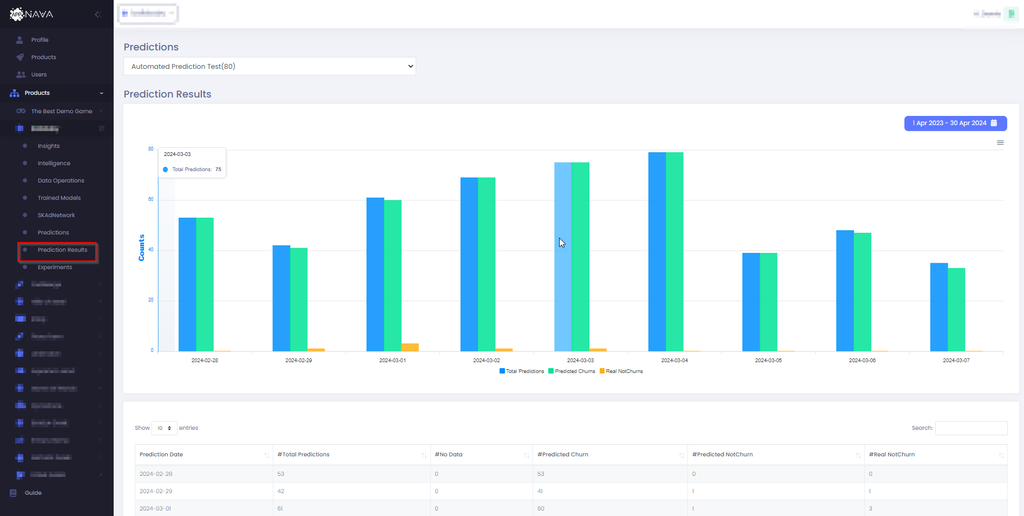Click the 2024-03-01 date cell in the table
The width and height of the screenshot is (1024, 516).
(x=204, y=508)
